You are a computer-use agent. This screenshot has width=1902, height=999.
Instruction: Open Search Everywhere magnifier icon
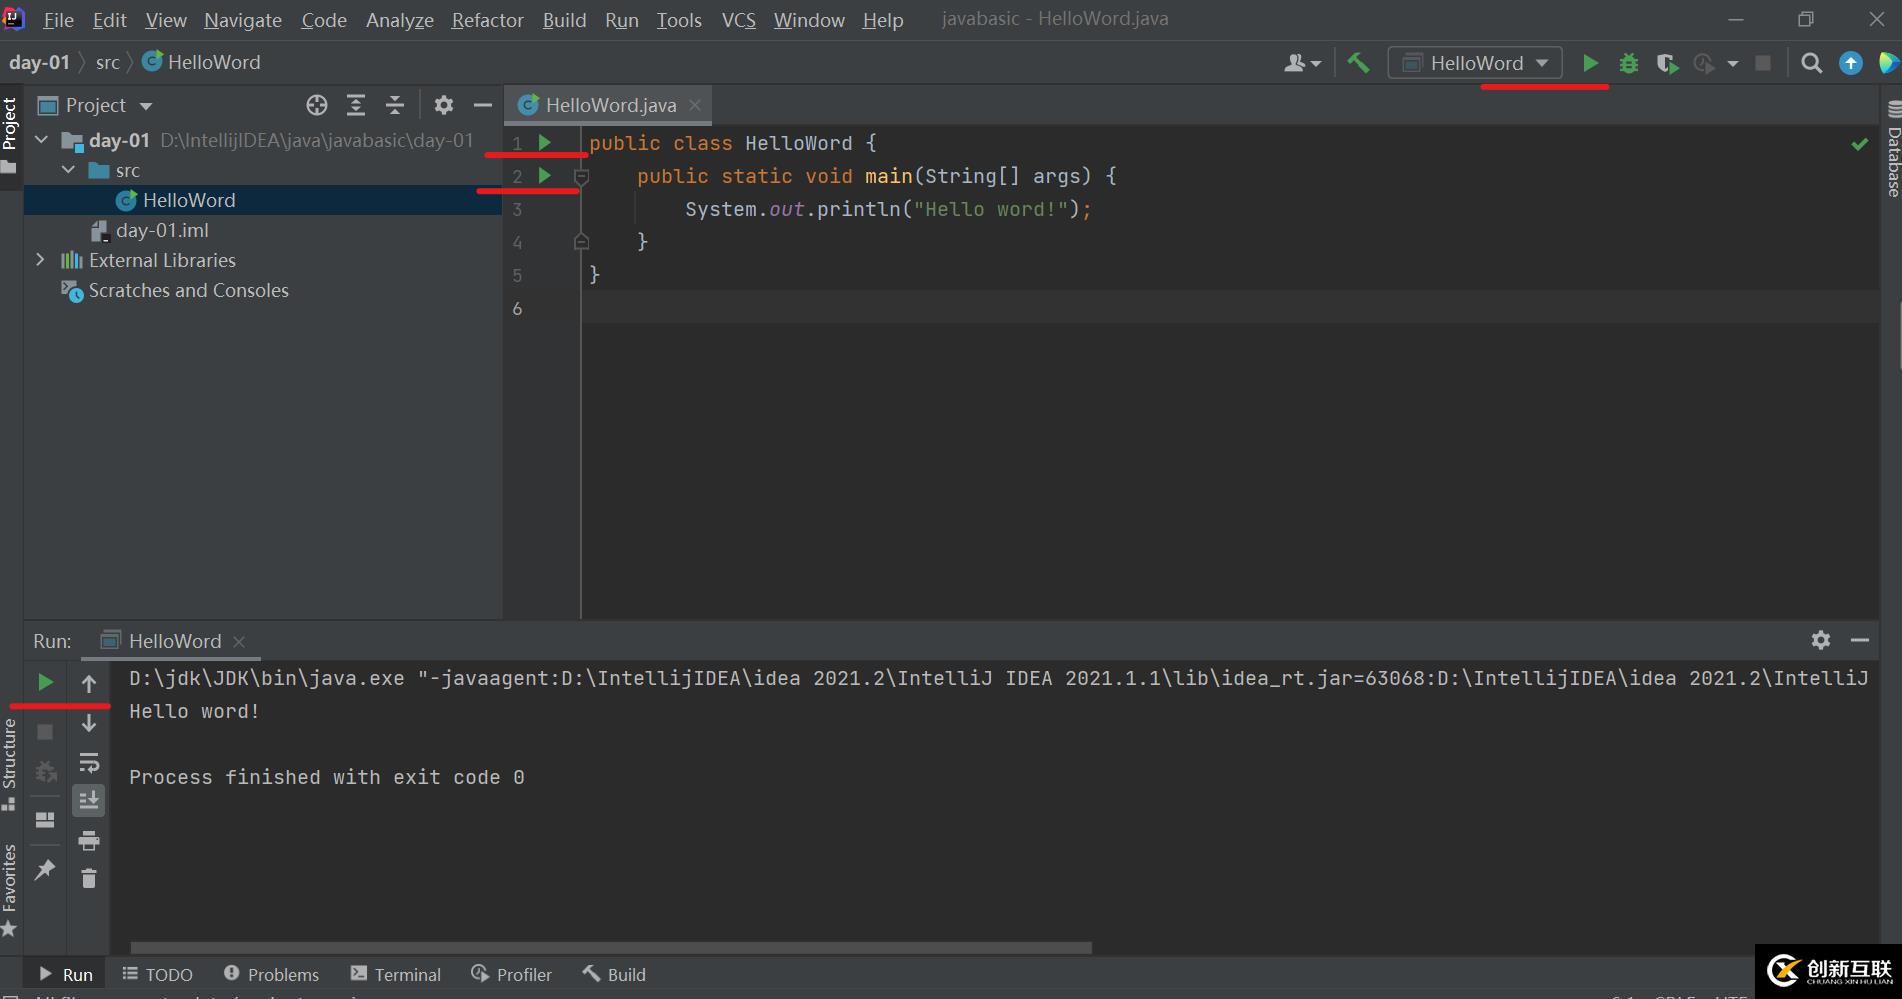(1811, 63)
